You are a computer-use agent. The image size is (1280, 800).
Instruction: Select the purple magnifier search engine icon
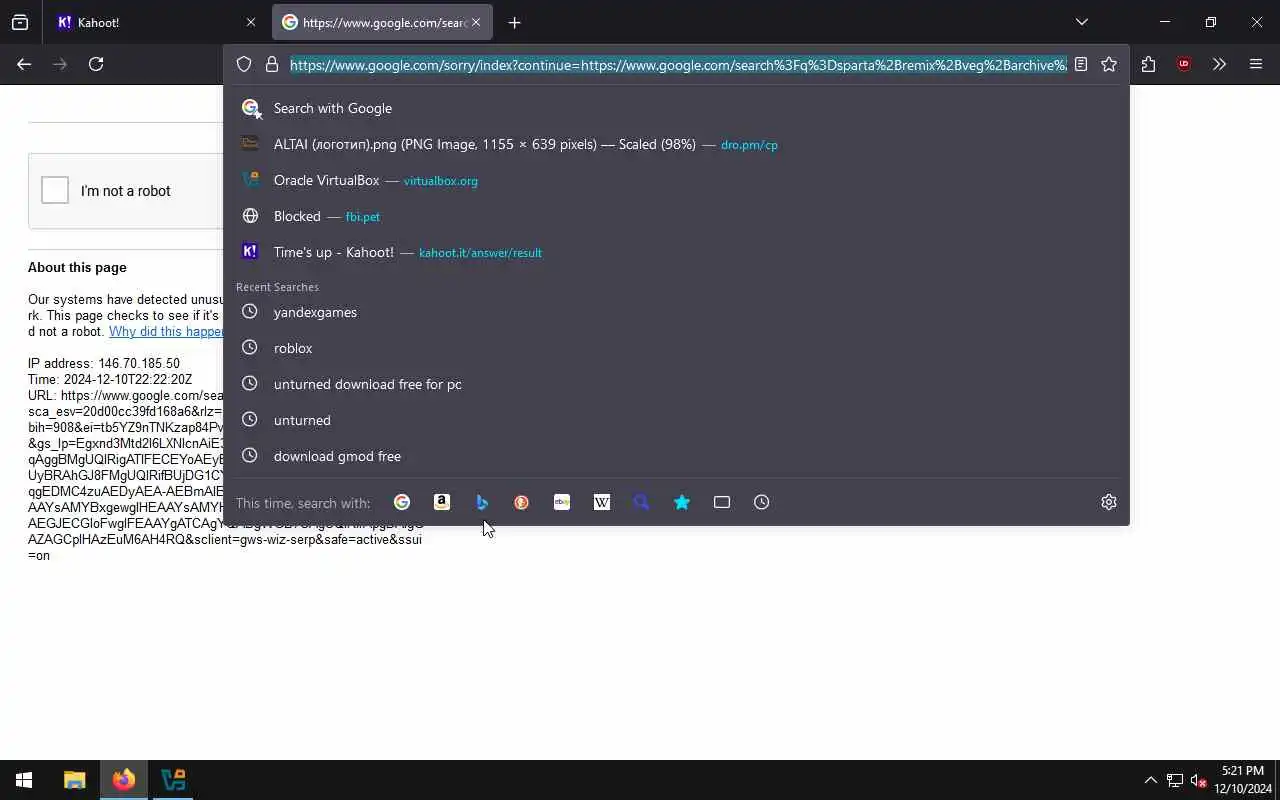(x=642, y=502)
